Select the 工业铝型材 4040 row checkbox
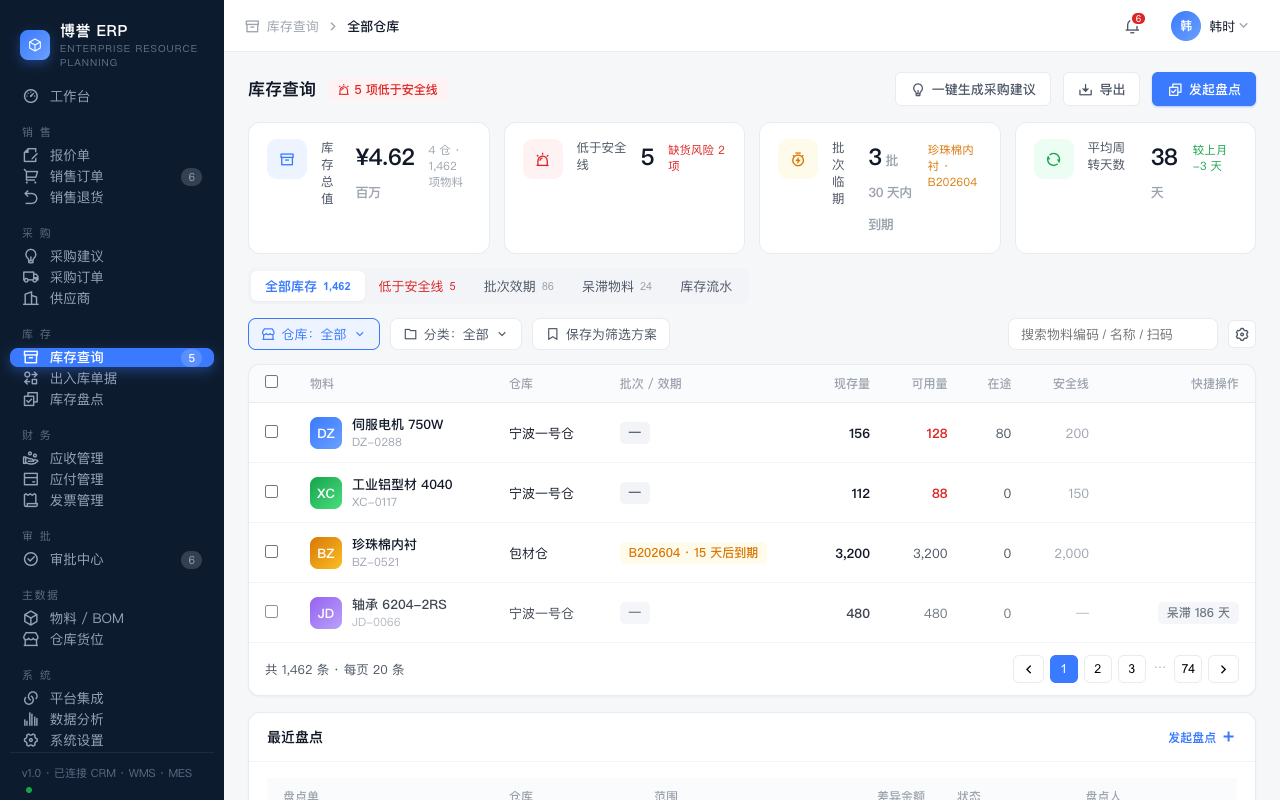1280x800 pixels. (271, 491)
